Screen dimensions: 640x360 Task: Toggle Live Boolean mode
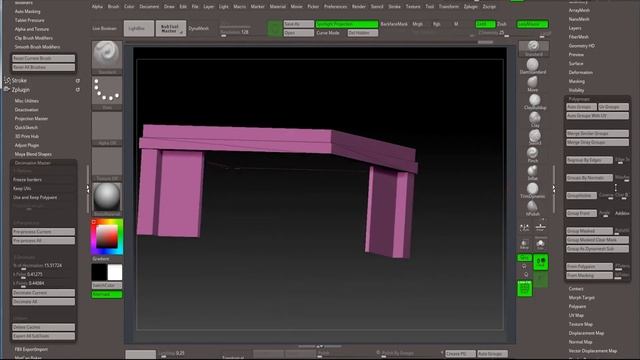click(104, 29)
